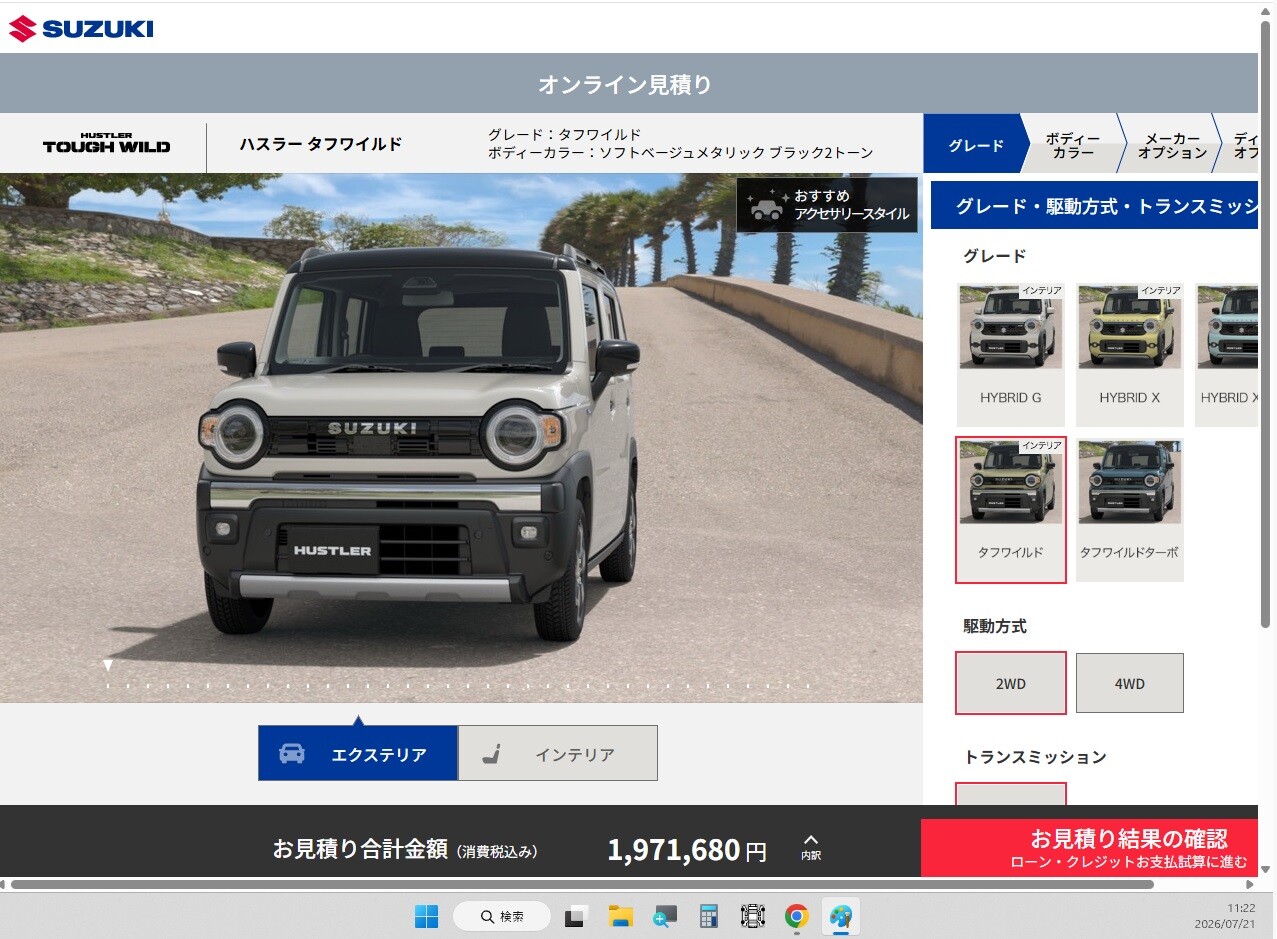Image resolution: width=1277 pixels, height=939 pixels.
Task: Choose the タフワイルド grade card
Action: (x=1011, y=510)
